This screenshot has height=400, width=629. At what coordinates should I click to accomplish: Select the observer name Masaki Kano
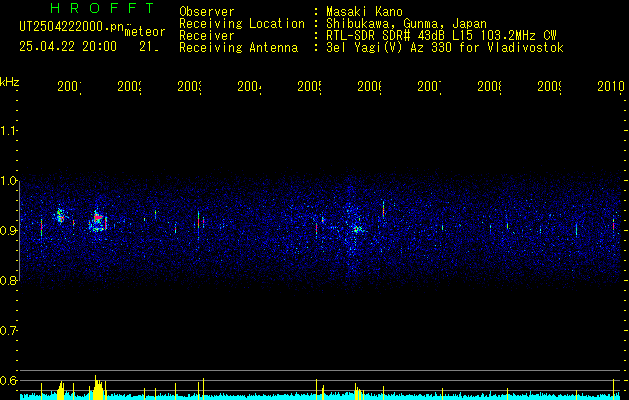(364, 11)
